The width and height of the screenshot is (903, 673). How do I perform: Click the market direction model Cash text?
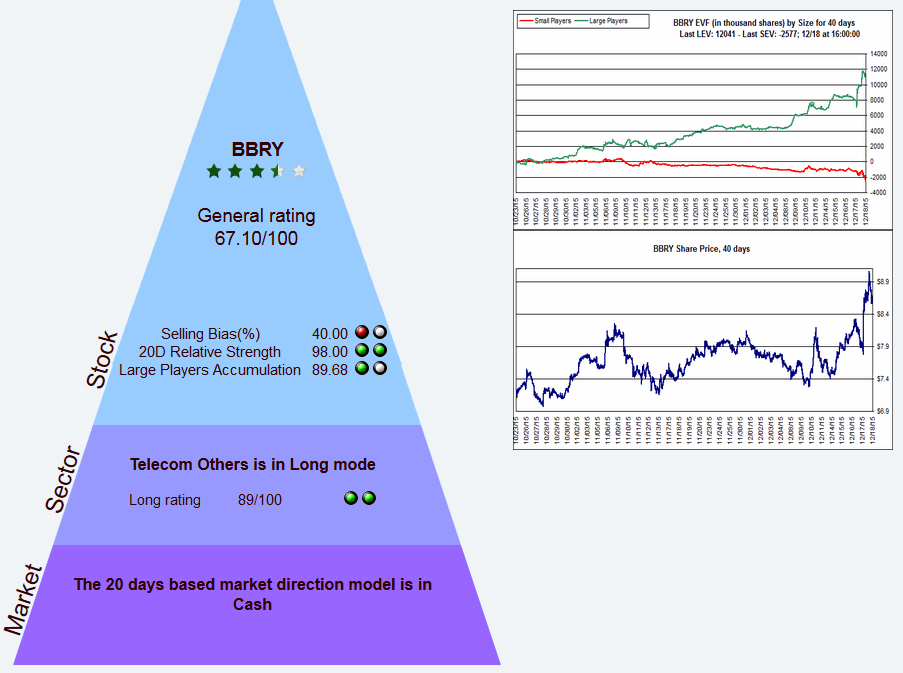[252, 594]
